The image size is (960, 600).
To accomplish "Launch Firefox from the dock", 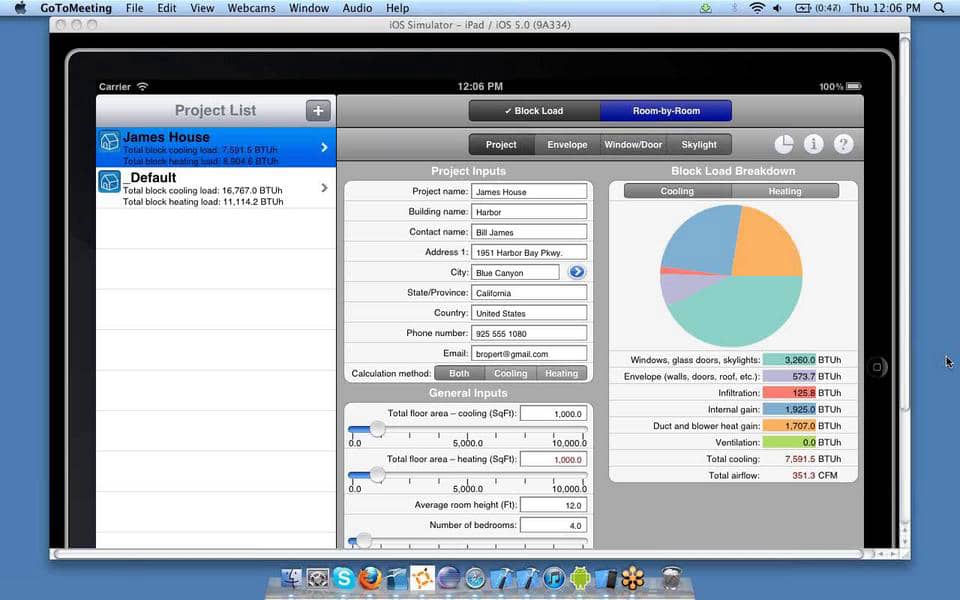I will pyautogui.click(x=370, y=578).
